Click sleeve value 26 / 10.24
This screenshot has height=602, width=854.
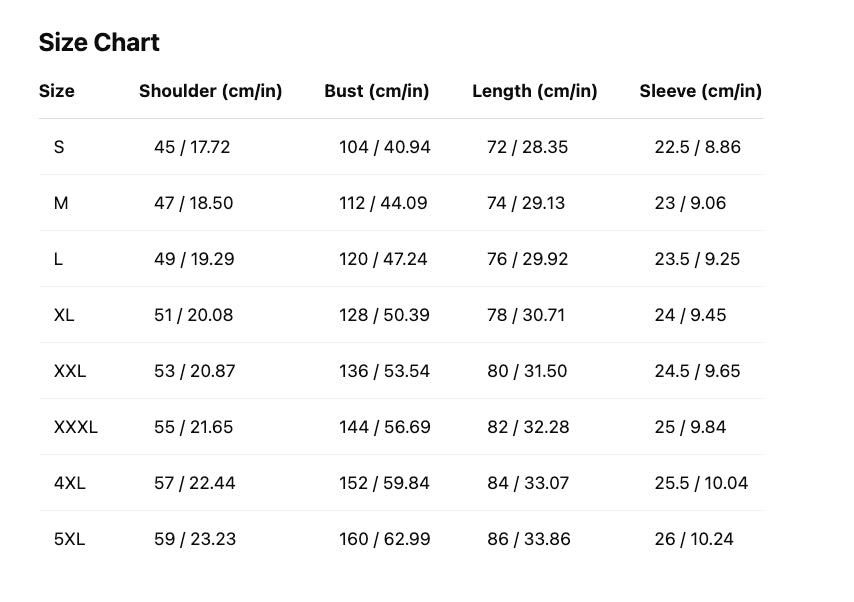coord(694,539)
